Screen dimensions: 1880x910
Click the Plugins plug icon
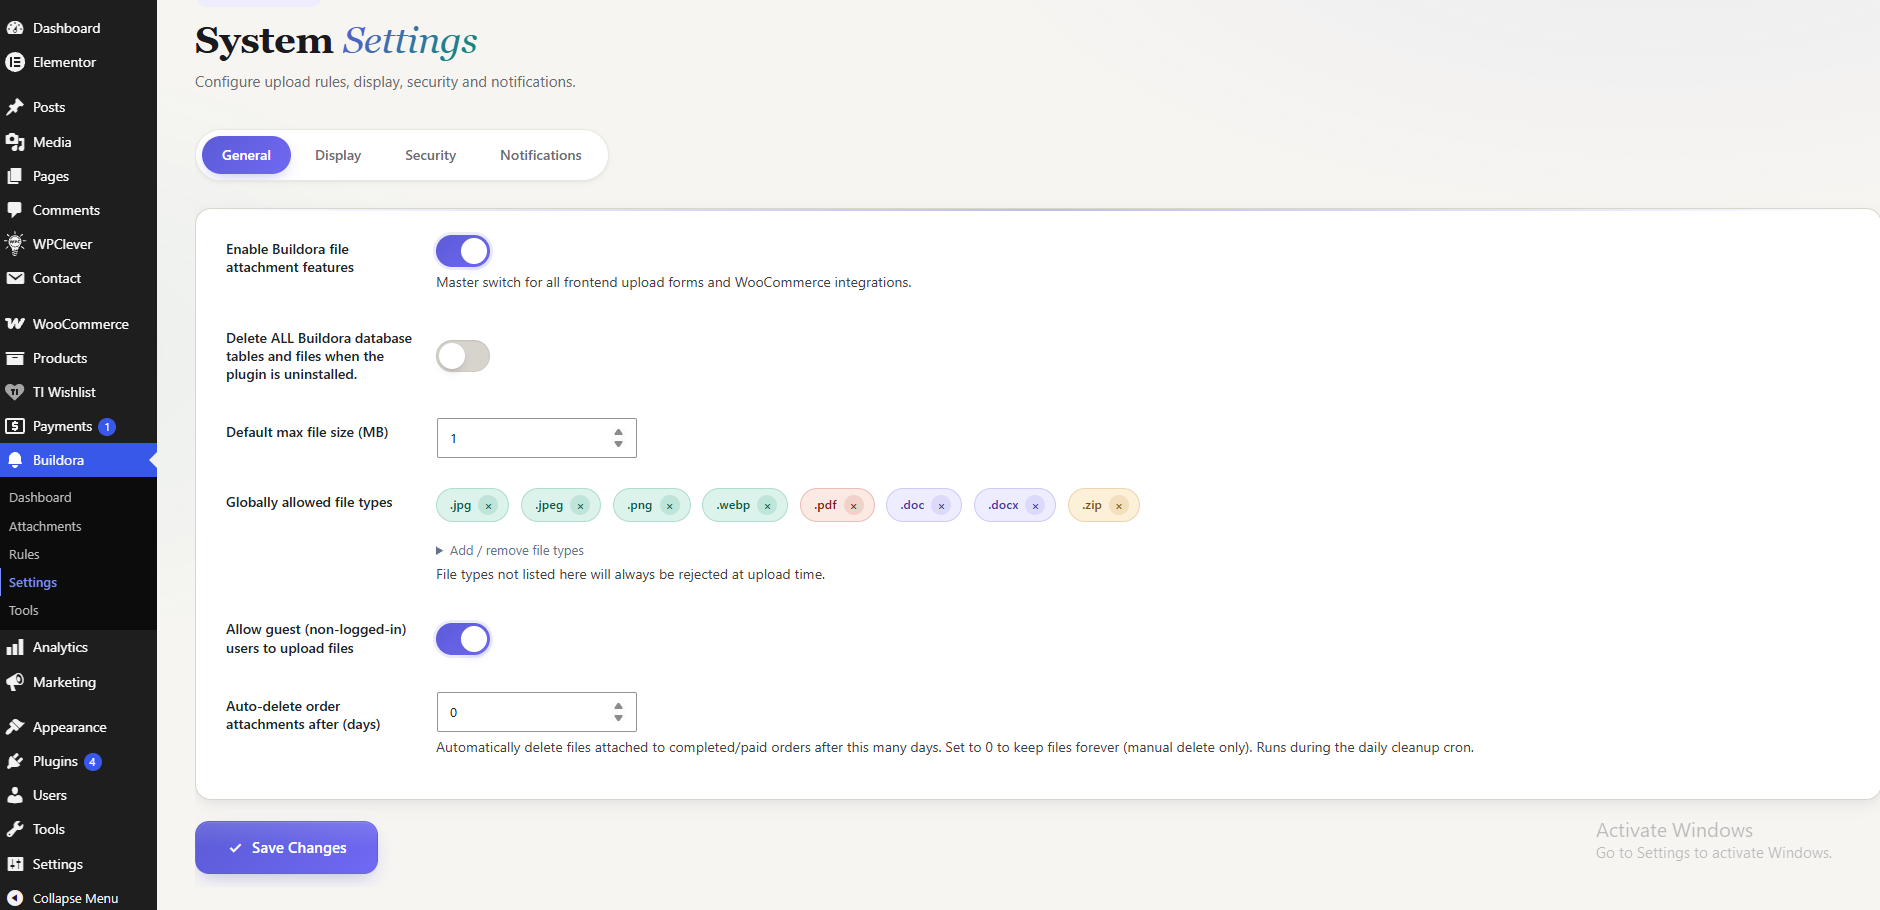15,761
